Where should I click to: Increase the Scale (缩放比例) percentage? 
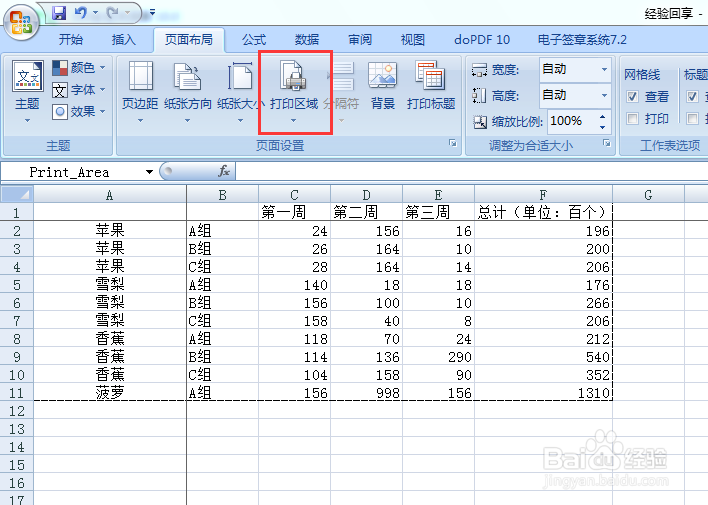[x=602, y=117]
